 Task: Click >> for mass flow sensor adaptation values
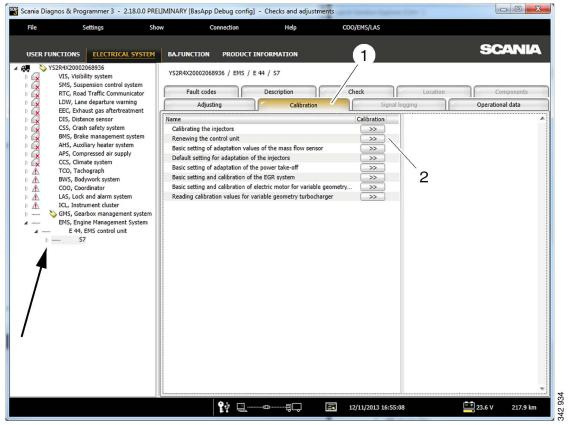point(372,149)
